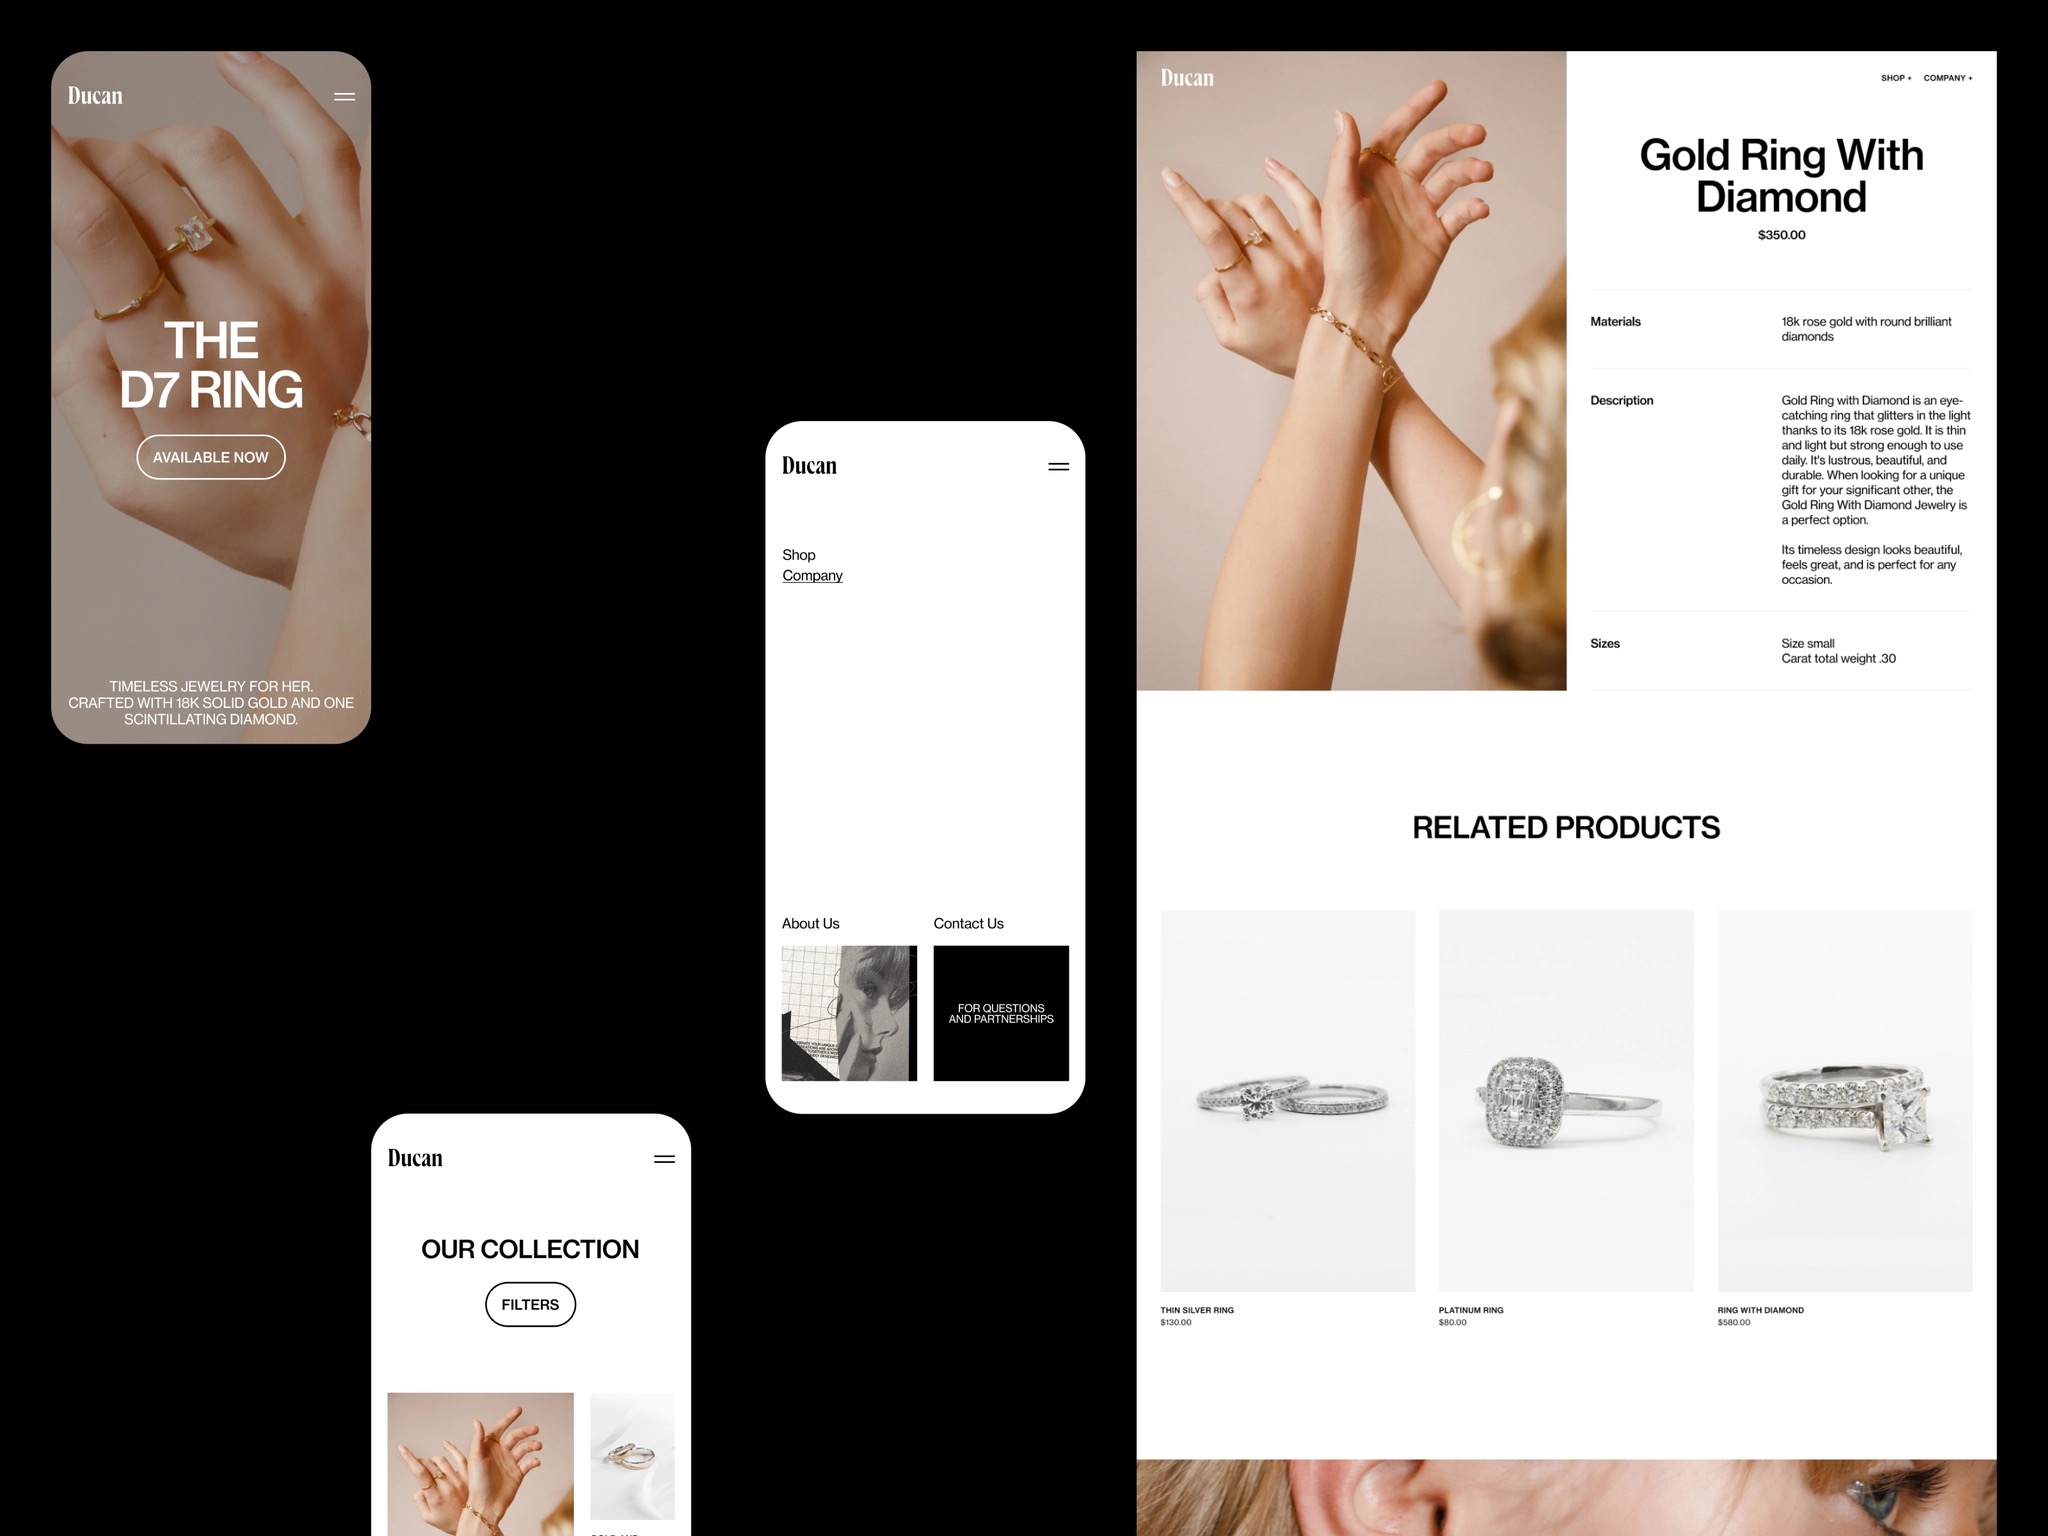Click Contact Us link in mobile overlay
Image resolution: width=2048 pixels, height=1536 pixels.
[968, 923]
